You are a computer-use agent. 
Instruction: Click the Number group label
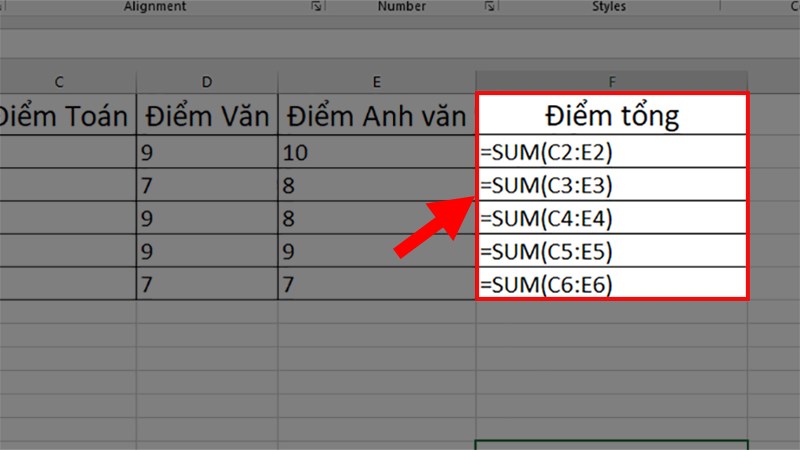402,6
